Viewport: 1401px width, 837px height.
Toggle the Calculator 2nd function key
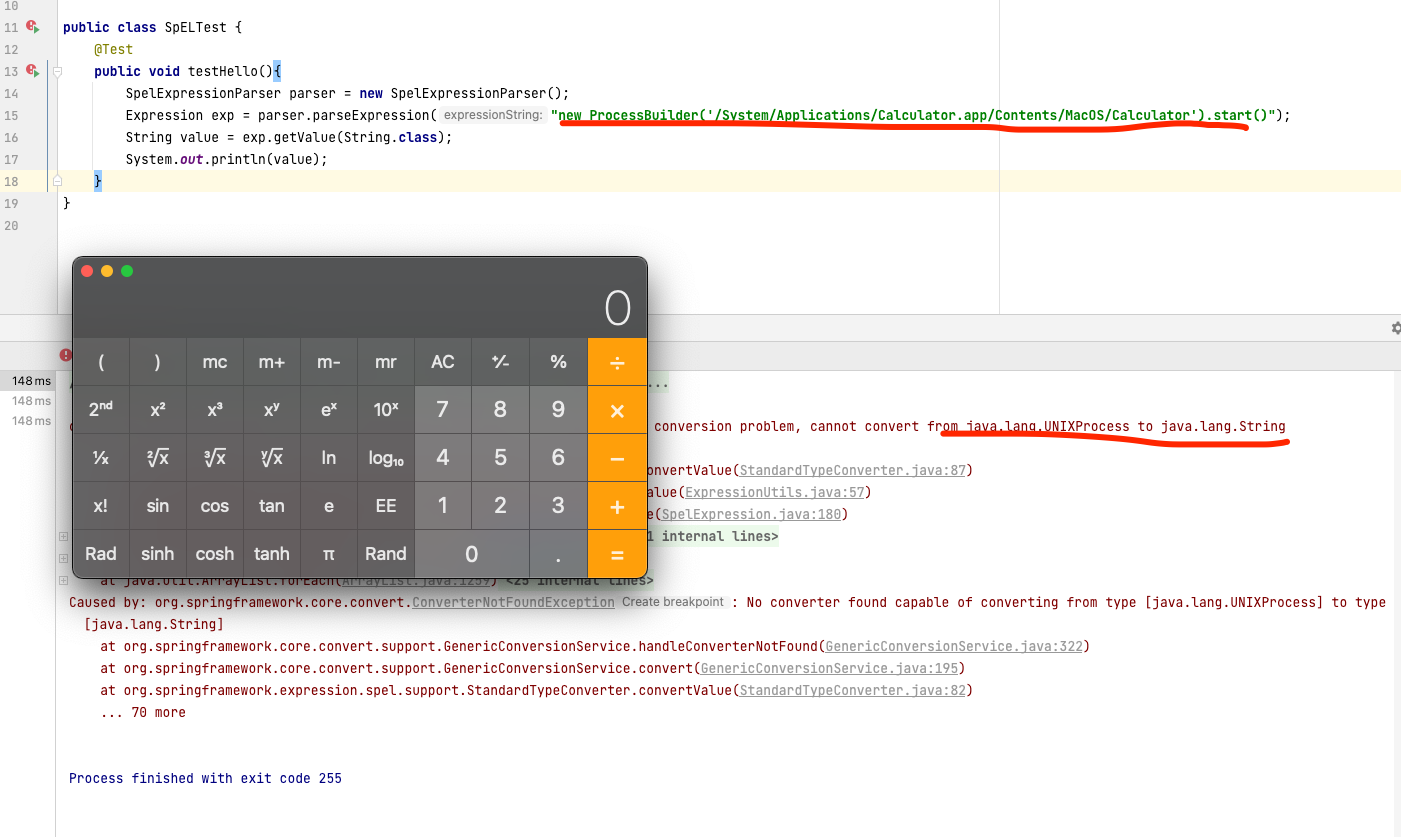click(x=101, y=410)
